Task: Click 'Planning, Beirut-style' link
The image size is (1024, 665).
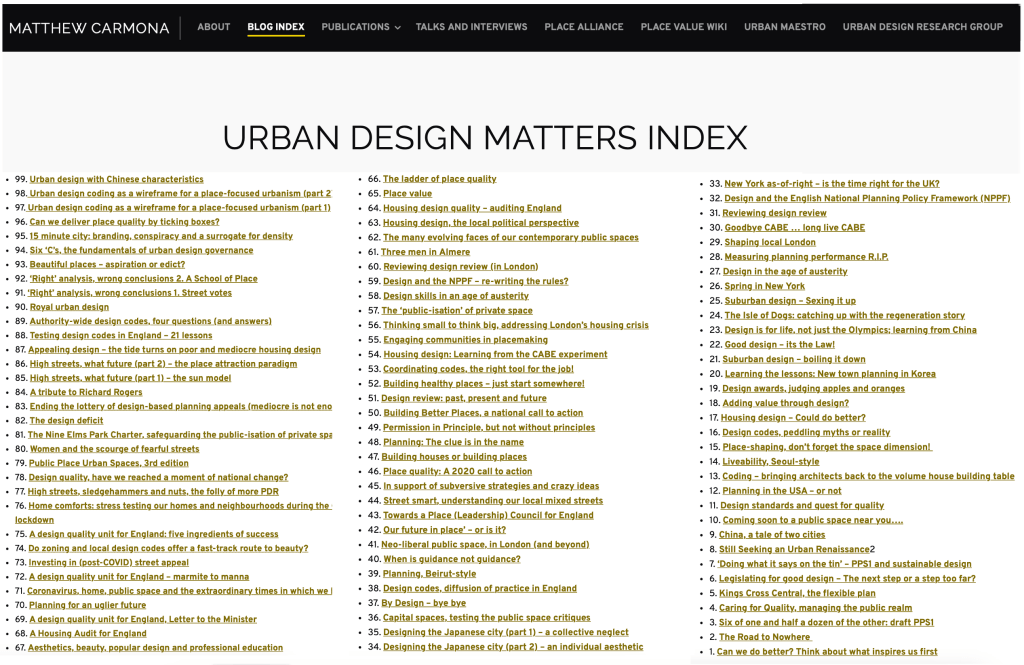Action: coord(429,574)
